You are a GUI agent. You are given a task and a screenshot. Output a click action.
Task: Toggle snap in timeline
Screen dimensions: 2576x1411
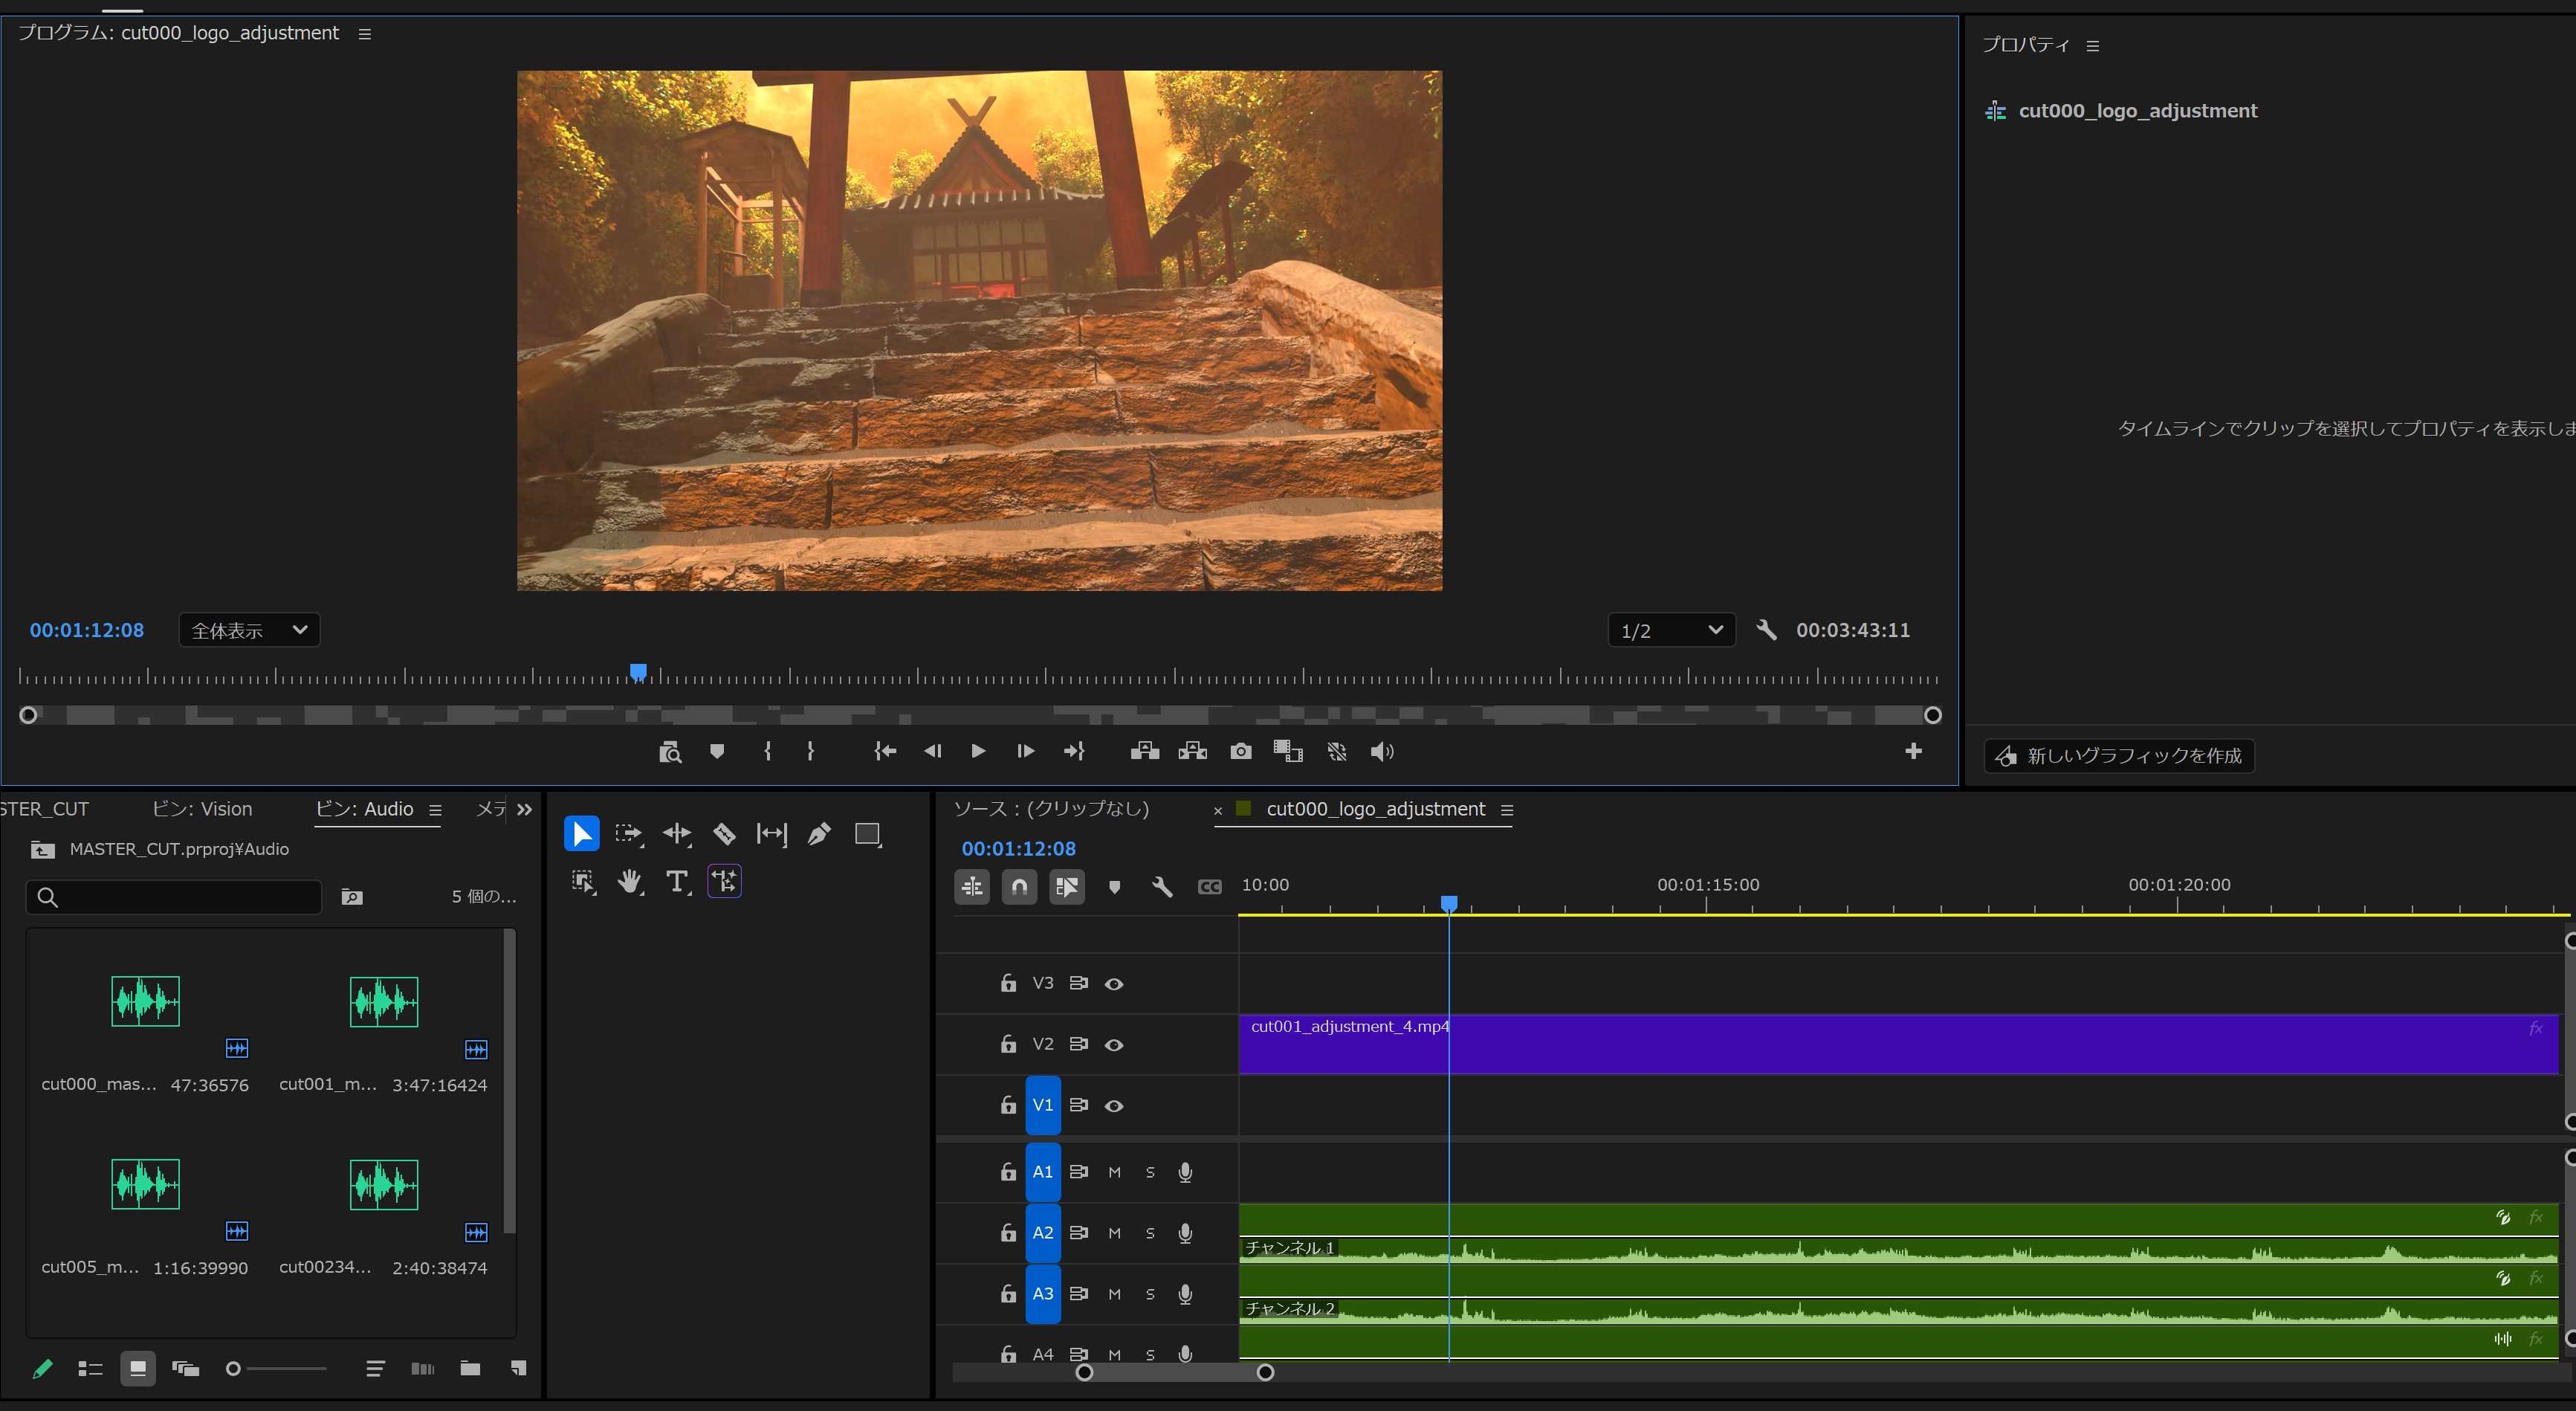tap(1019, 887)
